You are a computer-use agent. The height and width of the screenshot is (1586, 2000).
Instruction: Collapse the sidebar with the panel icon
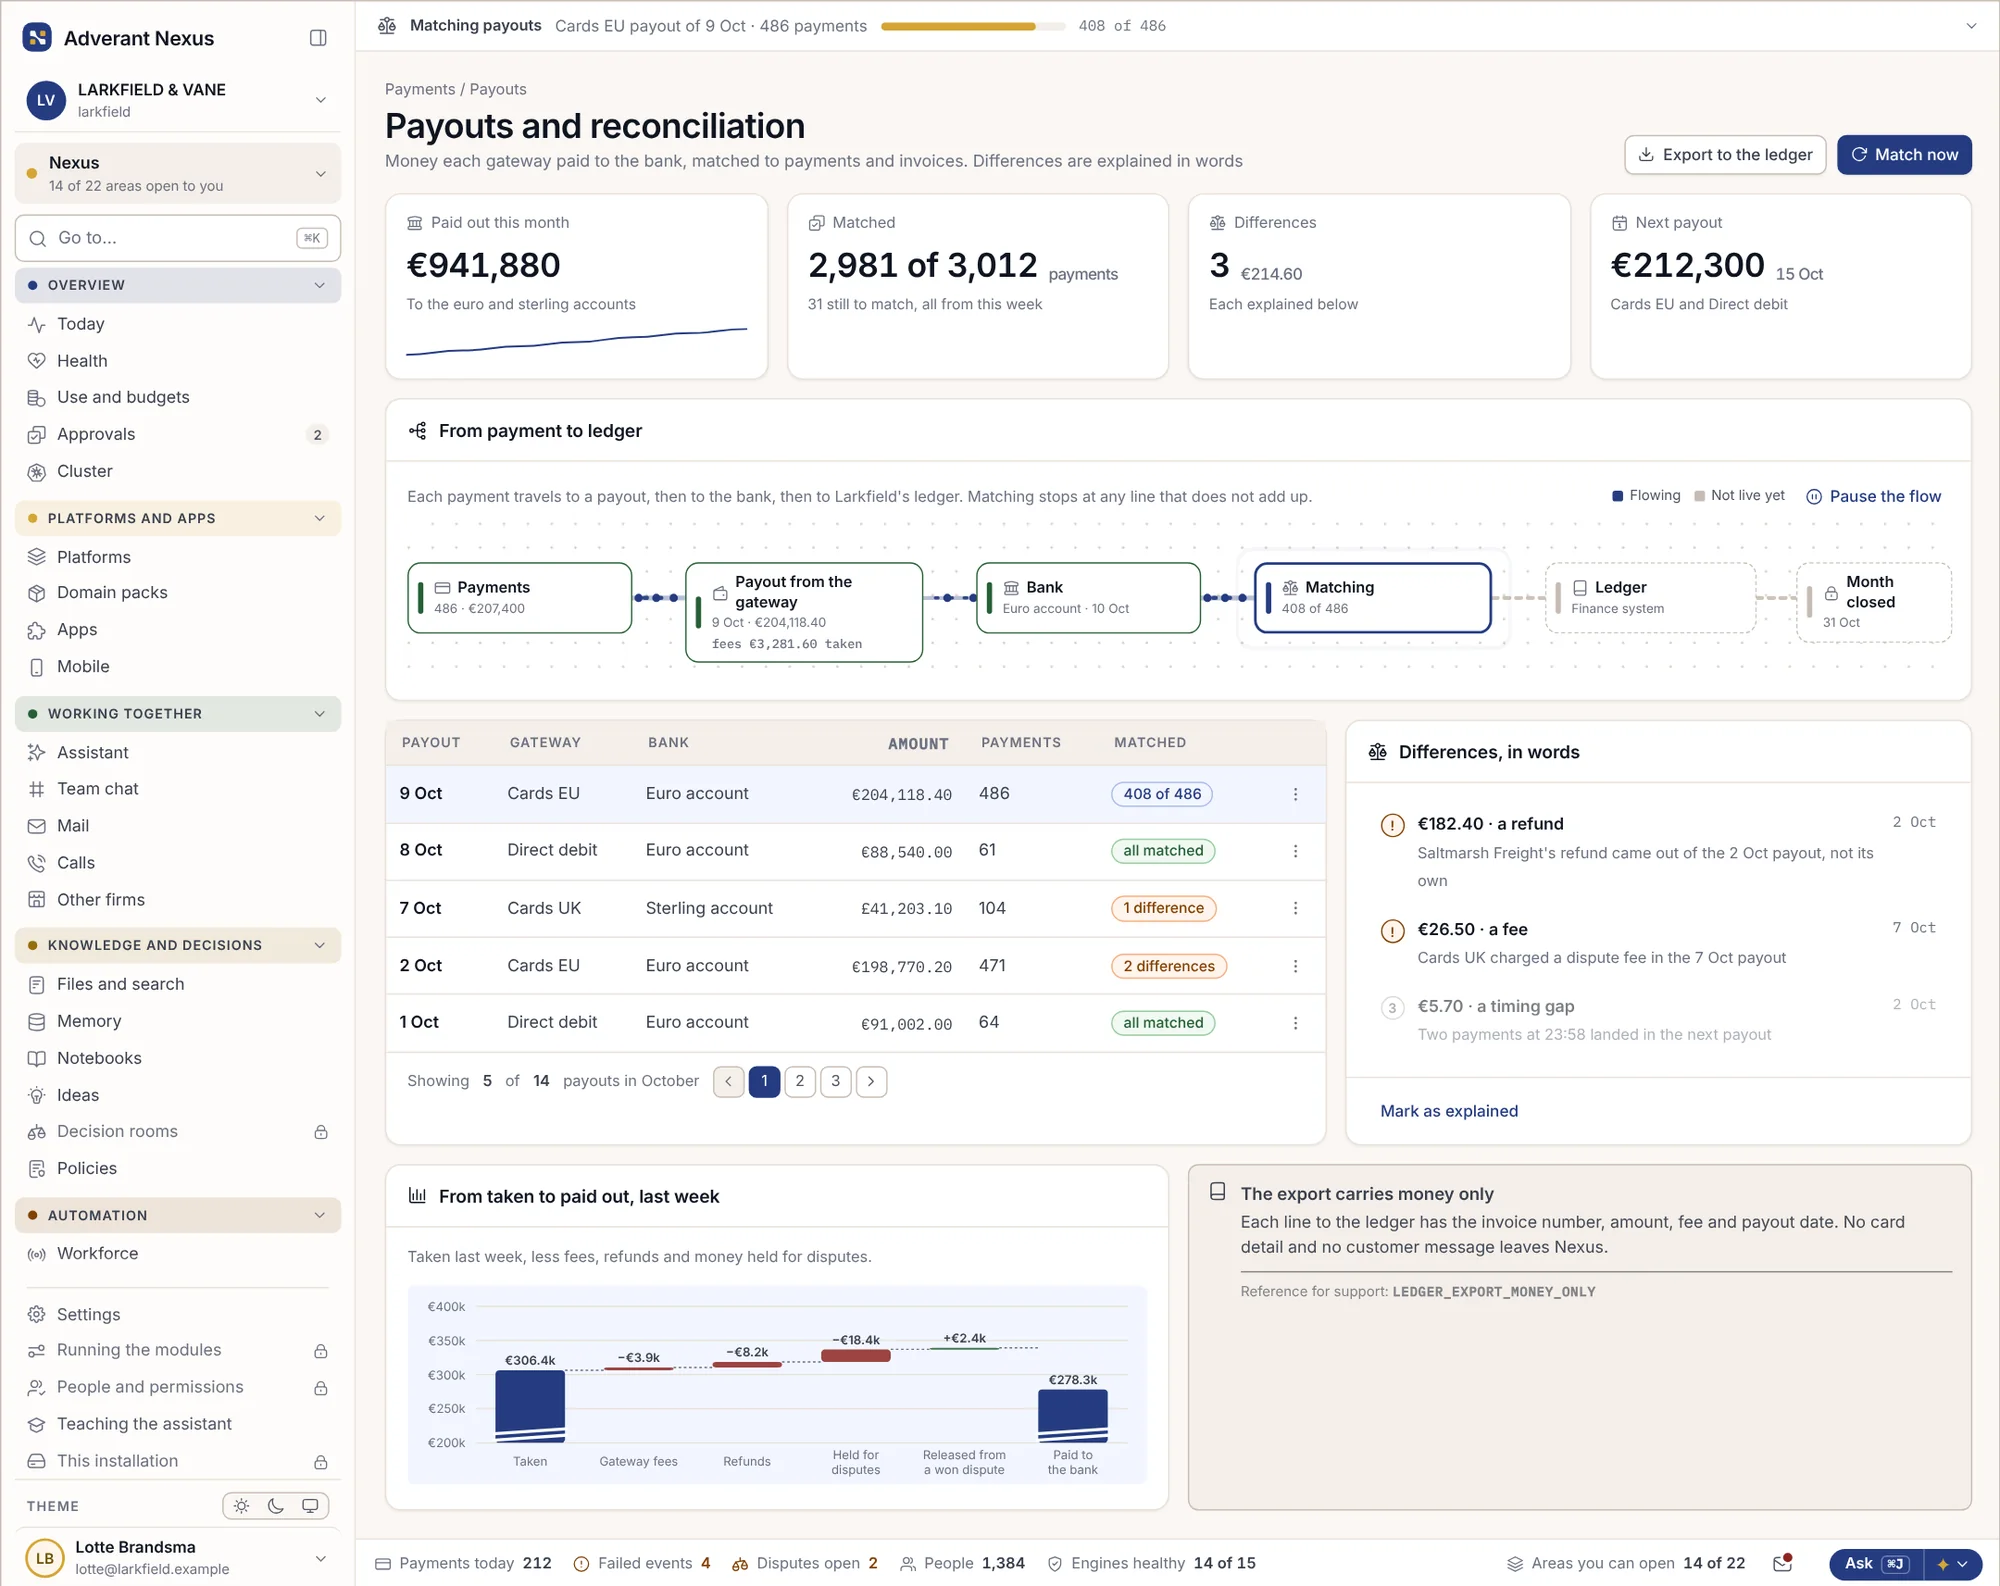(318, 38)
